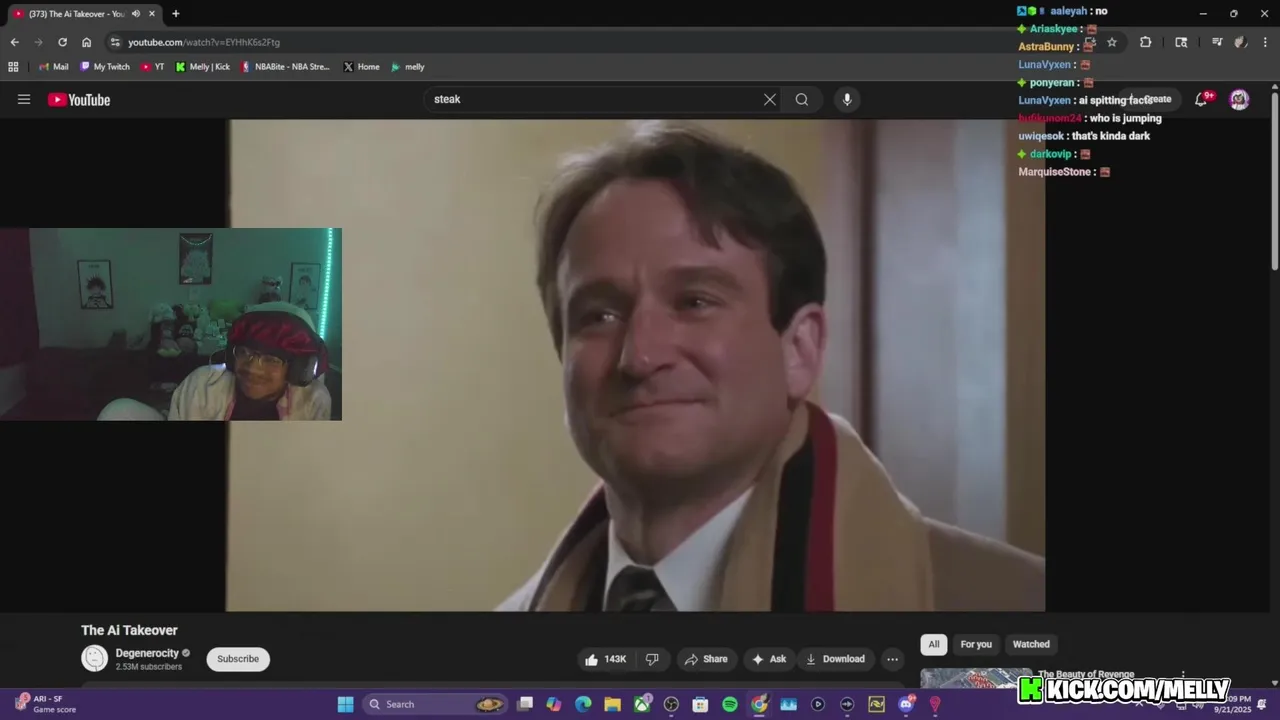Open the YT bookmark
The height and width of the screenshot is (720, 1280).
(152, 67)
